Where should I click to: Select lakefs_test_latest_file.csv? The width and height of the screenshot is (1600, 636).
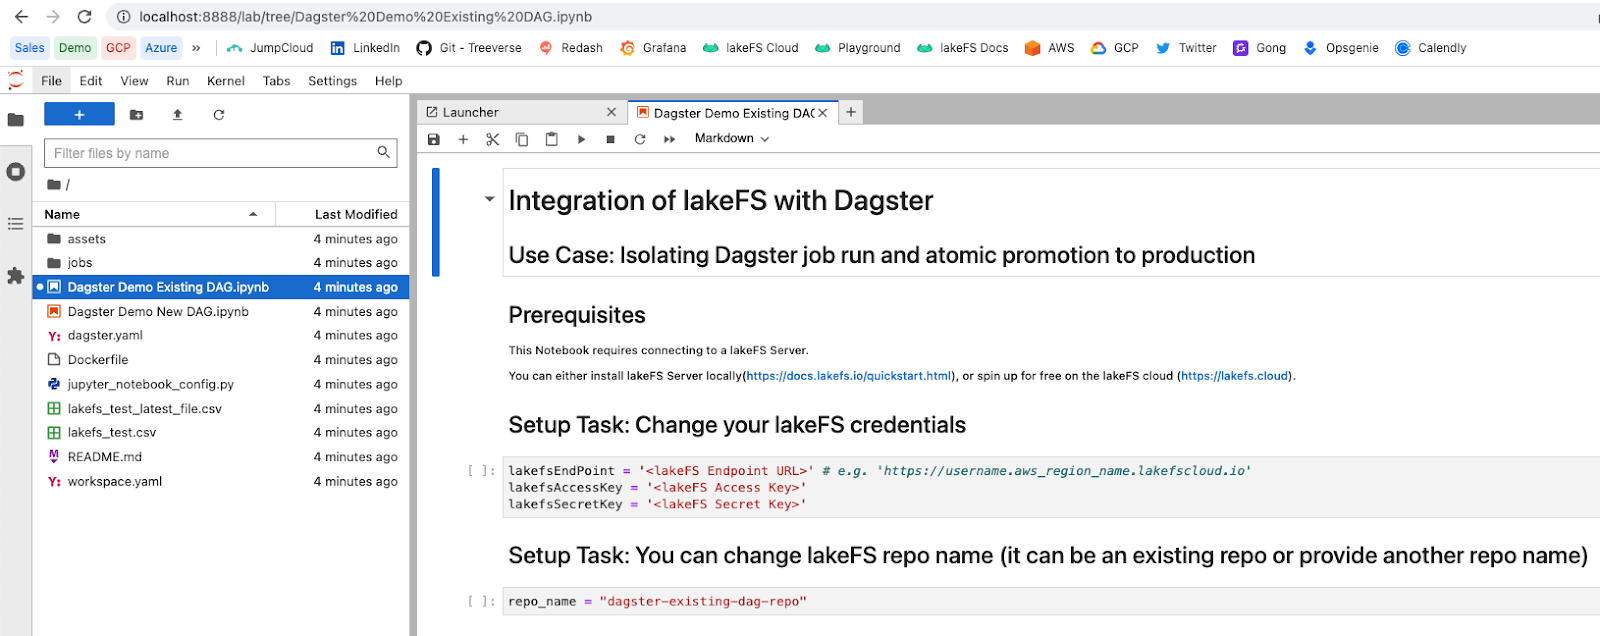pyautogui.click(x=221, y=409)
